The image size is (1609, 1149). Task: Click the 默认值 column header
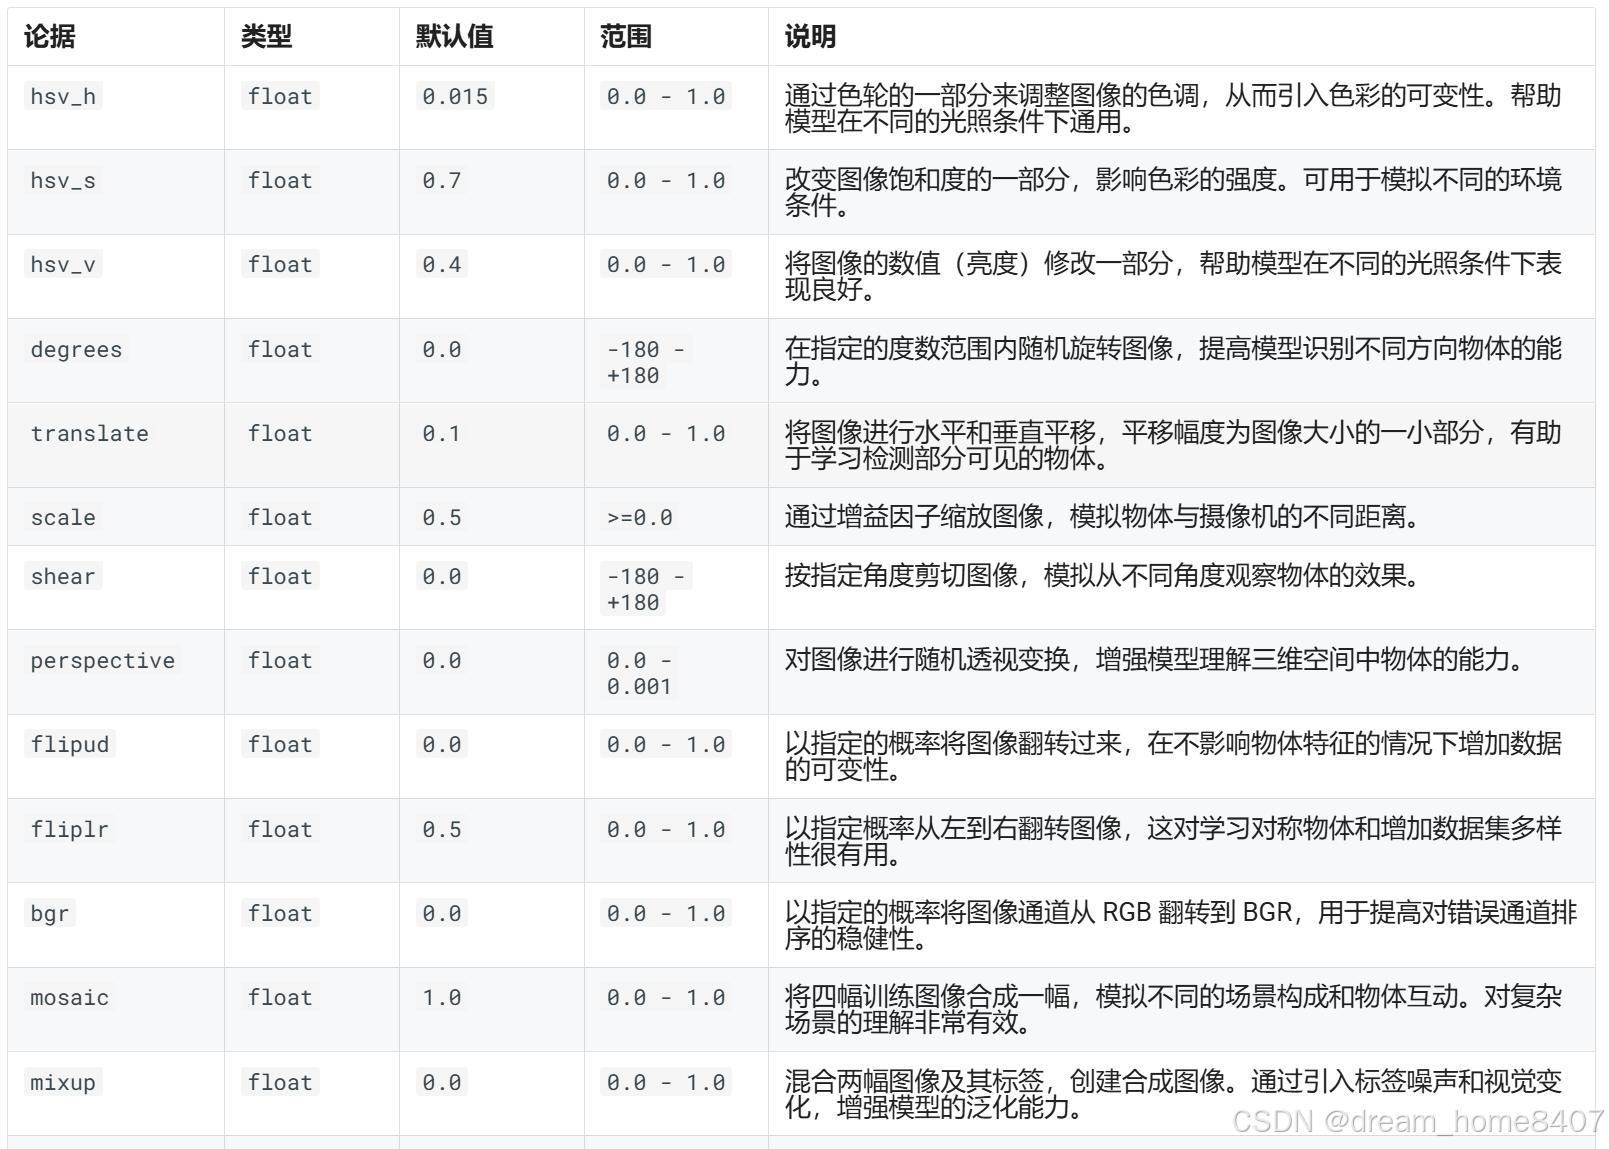455,36
